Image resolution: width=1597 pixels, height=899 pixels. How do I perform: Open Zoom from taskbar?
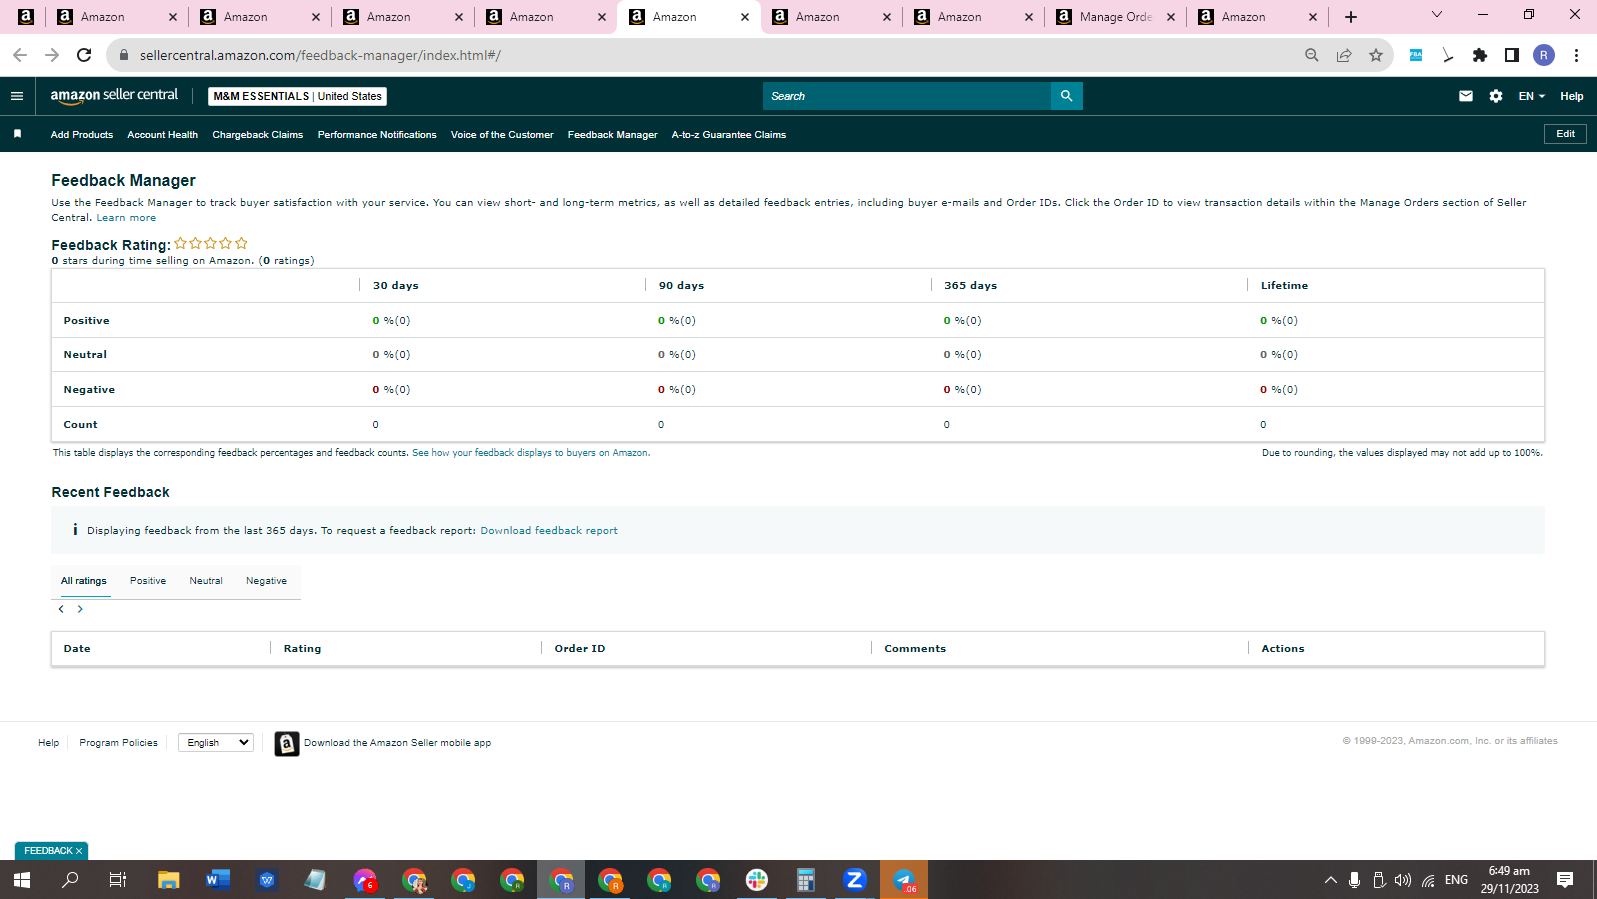point(854,880)
